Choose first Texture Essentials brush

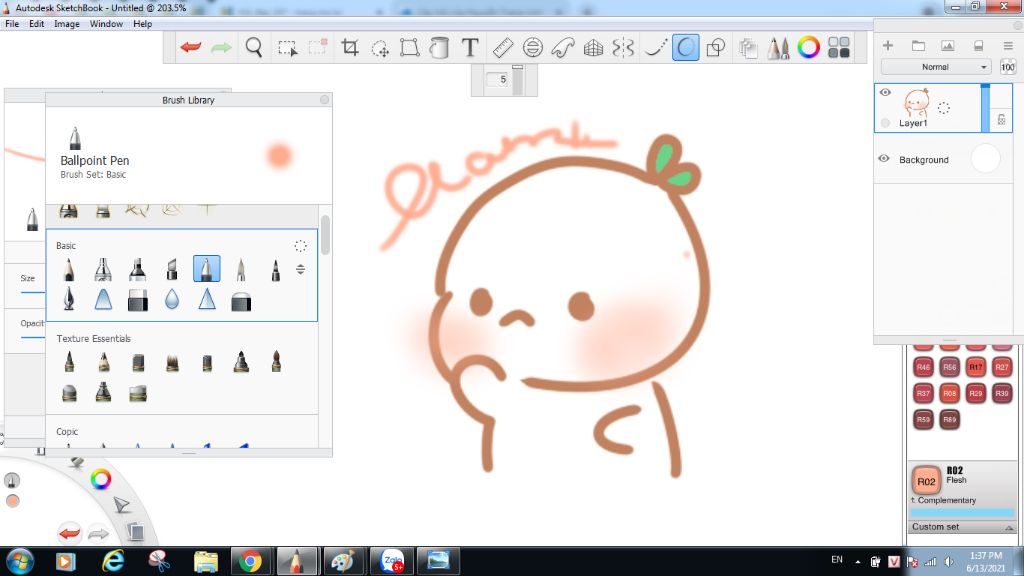tap(69, 362)
